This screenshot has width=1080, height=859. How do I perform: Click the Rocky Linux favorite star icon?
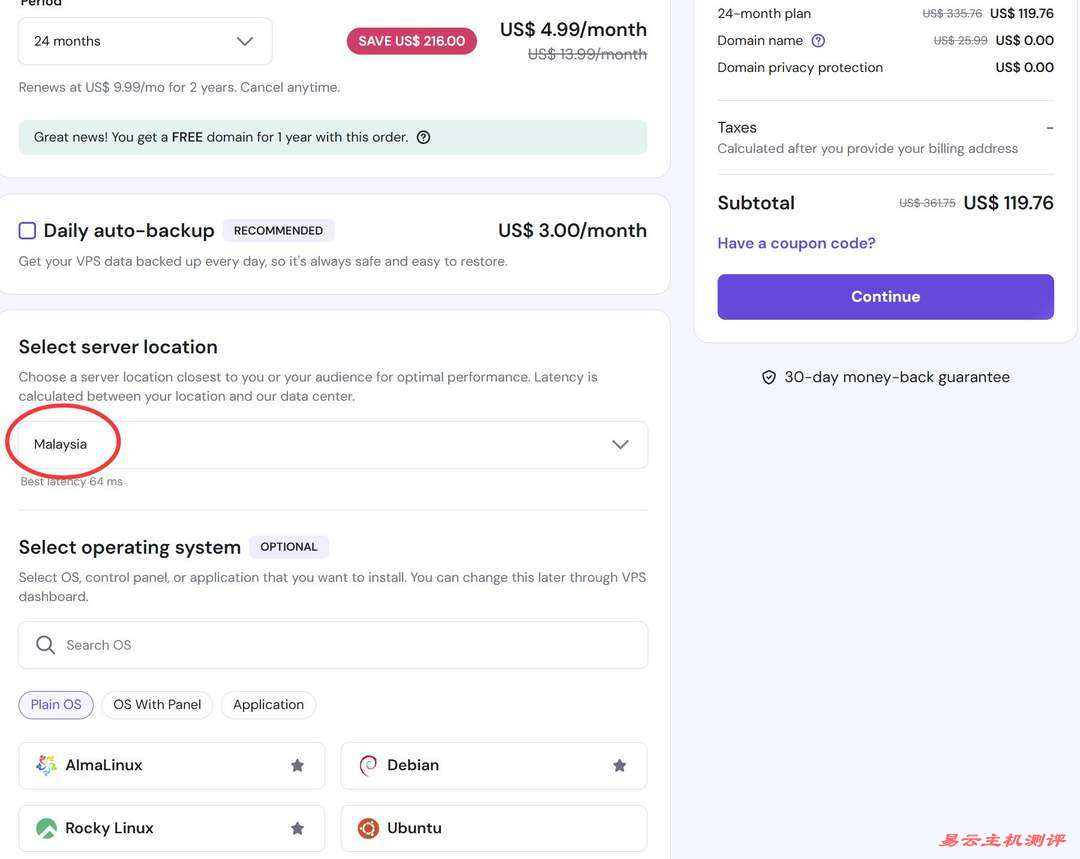pos(297,829)
